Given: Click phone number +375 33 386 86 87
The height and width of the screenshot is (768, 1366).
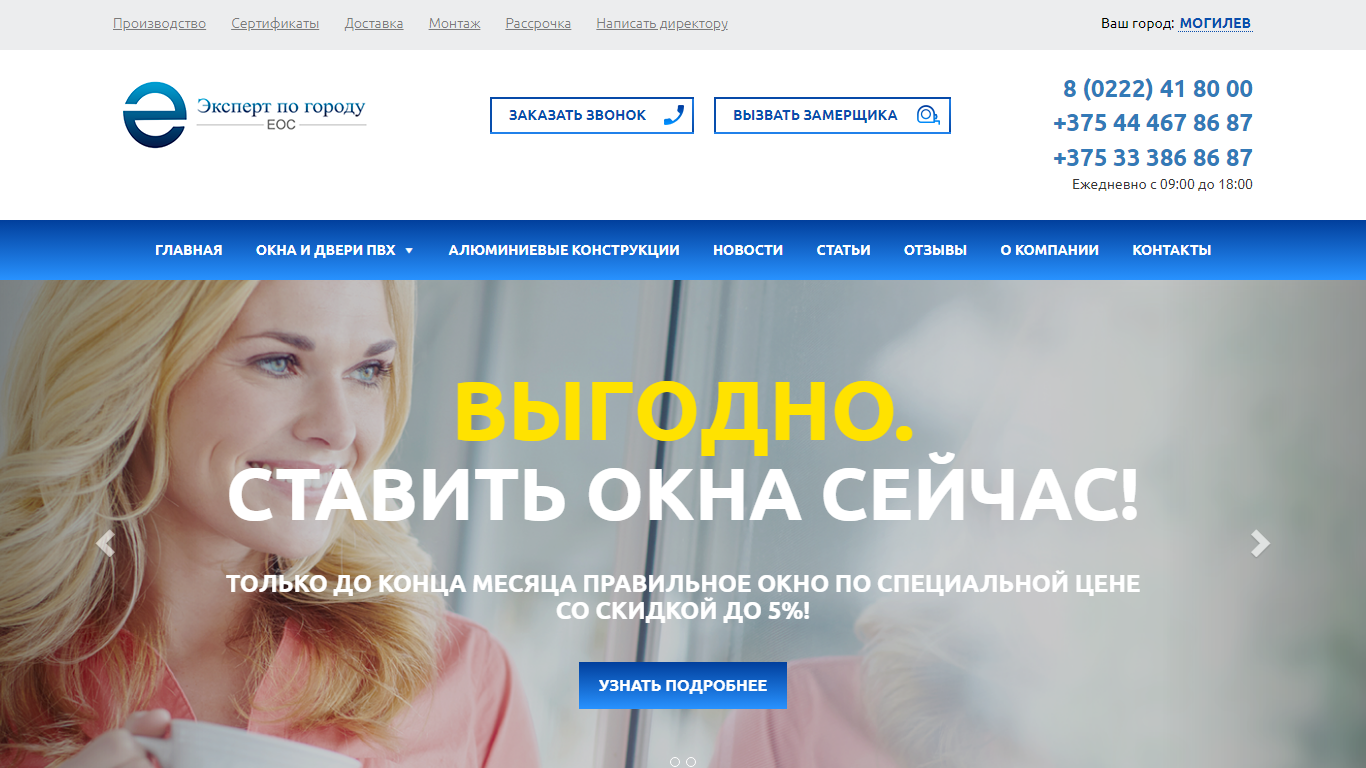Looking at the screenshot, I should pos(1153,158).
